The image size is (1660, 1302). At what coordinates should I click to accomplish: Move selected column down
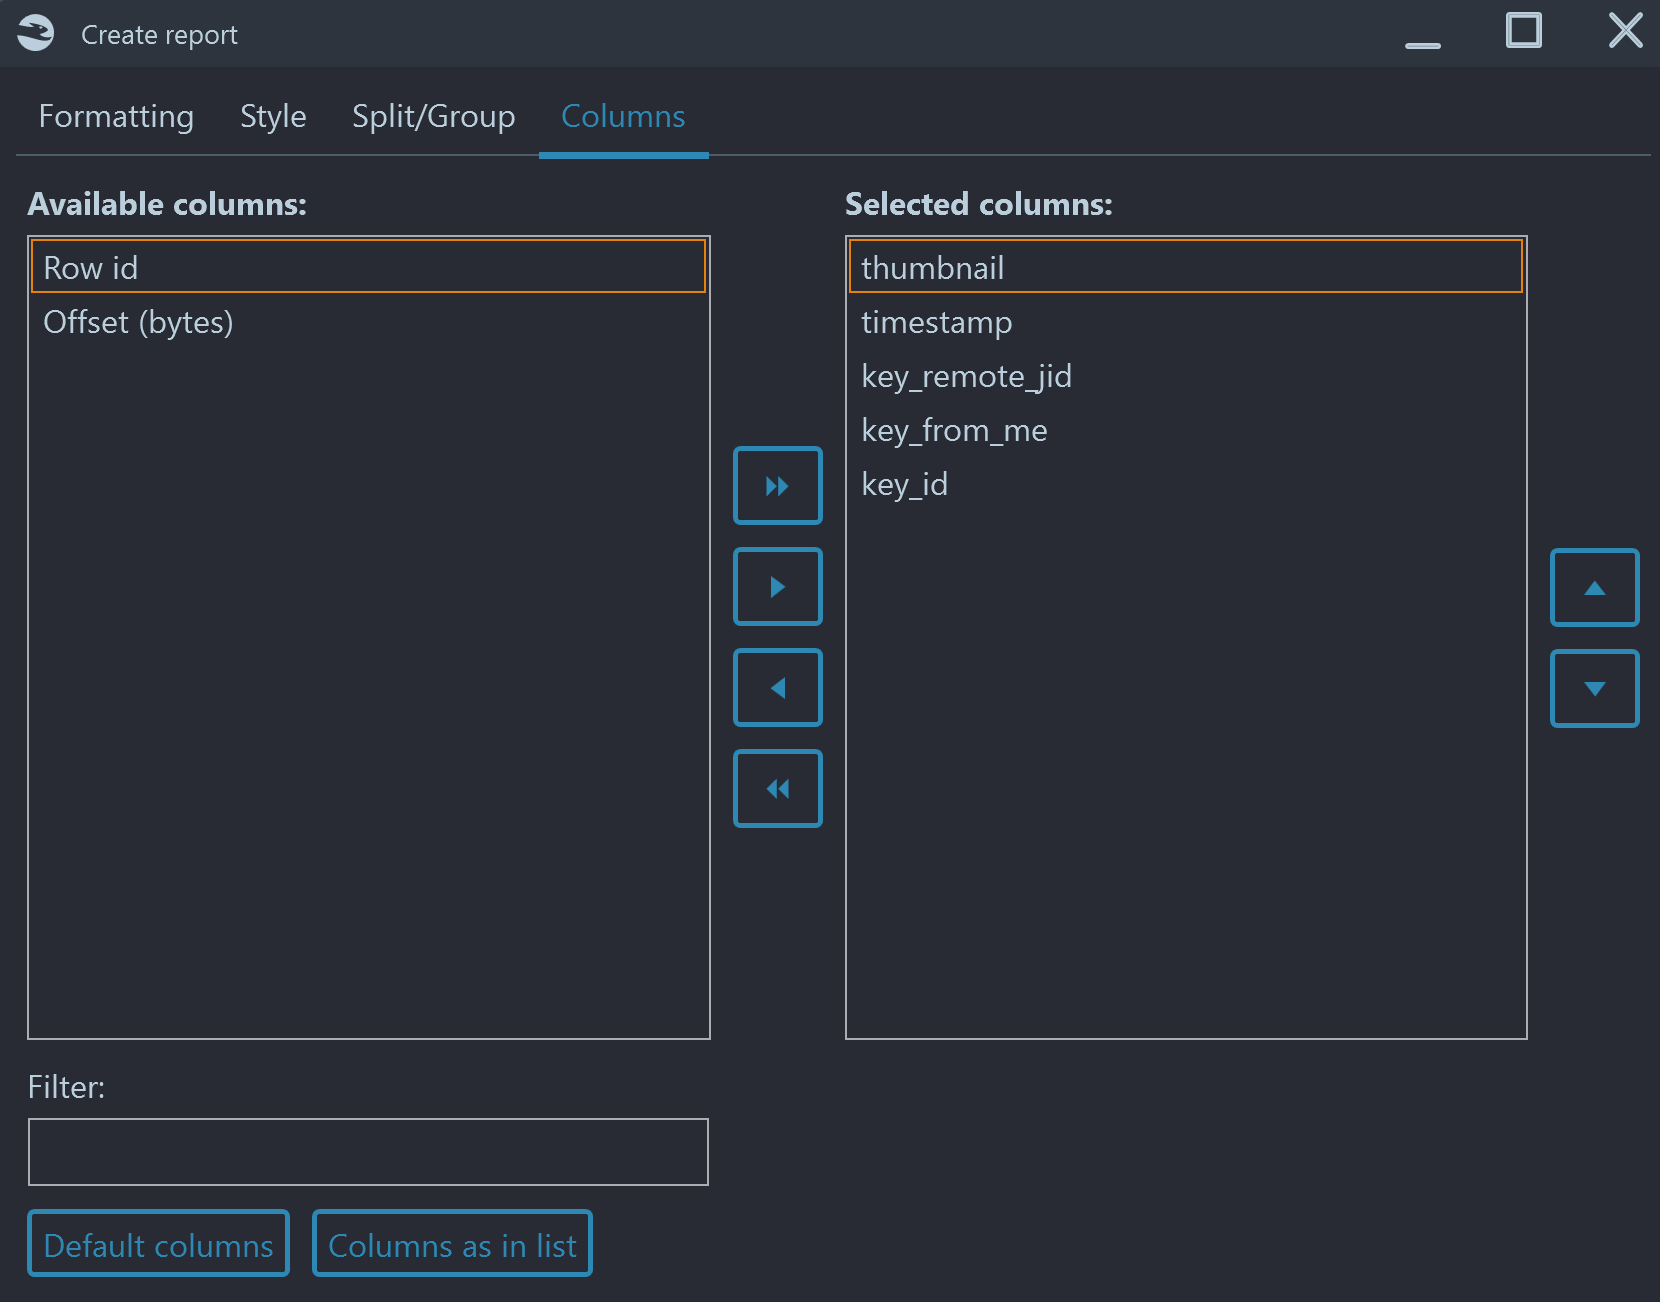1595,689
